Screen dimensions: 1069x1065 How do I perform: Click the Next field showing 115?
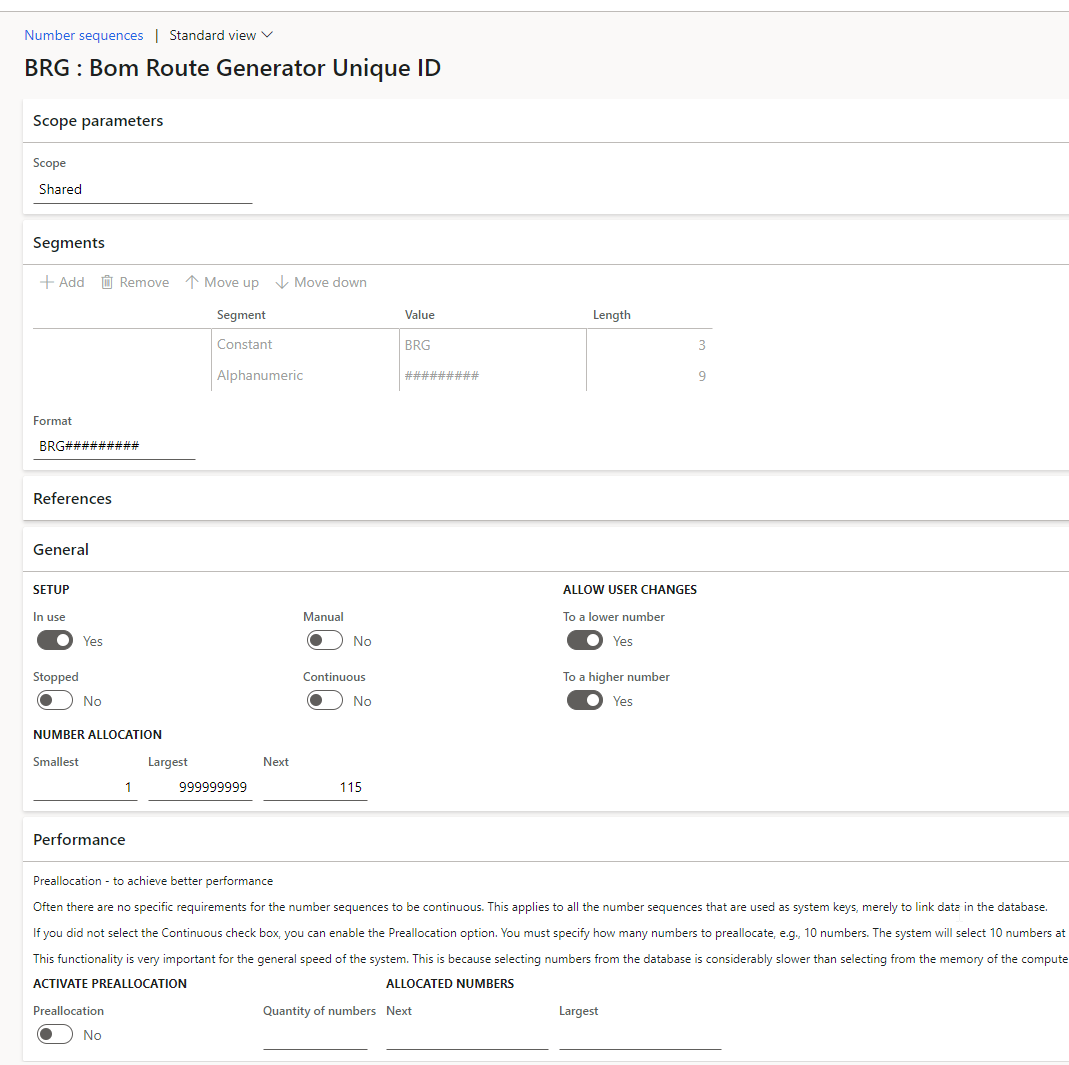click(x=315, y=787)
